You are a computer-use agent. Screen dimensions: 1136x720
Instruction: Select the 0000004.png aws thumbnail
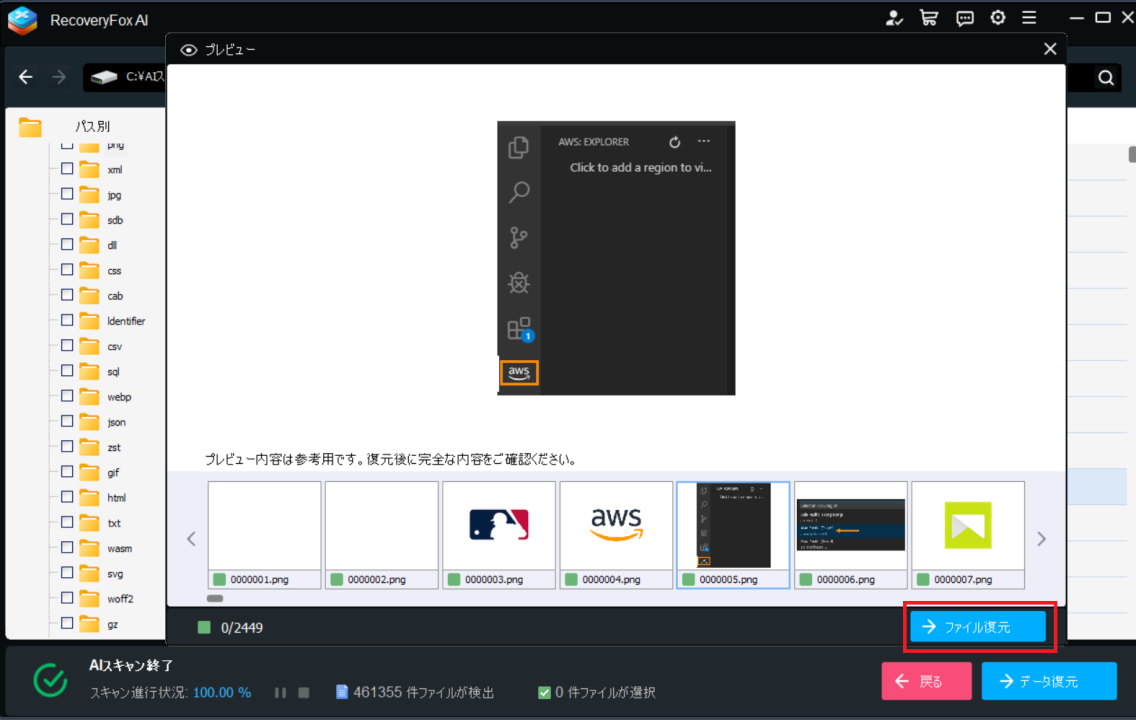click(617, 535)
